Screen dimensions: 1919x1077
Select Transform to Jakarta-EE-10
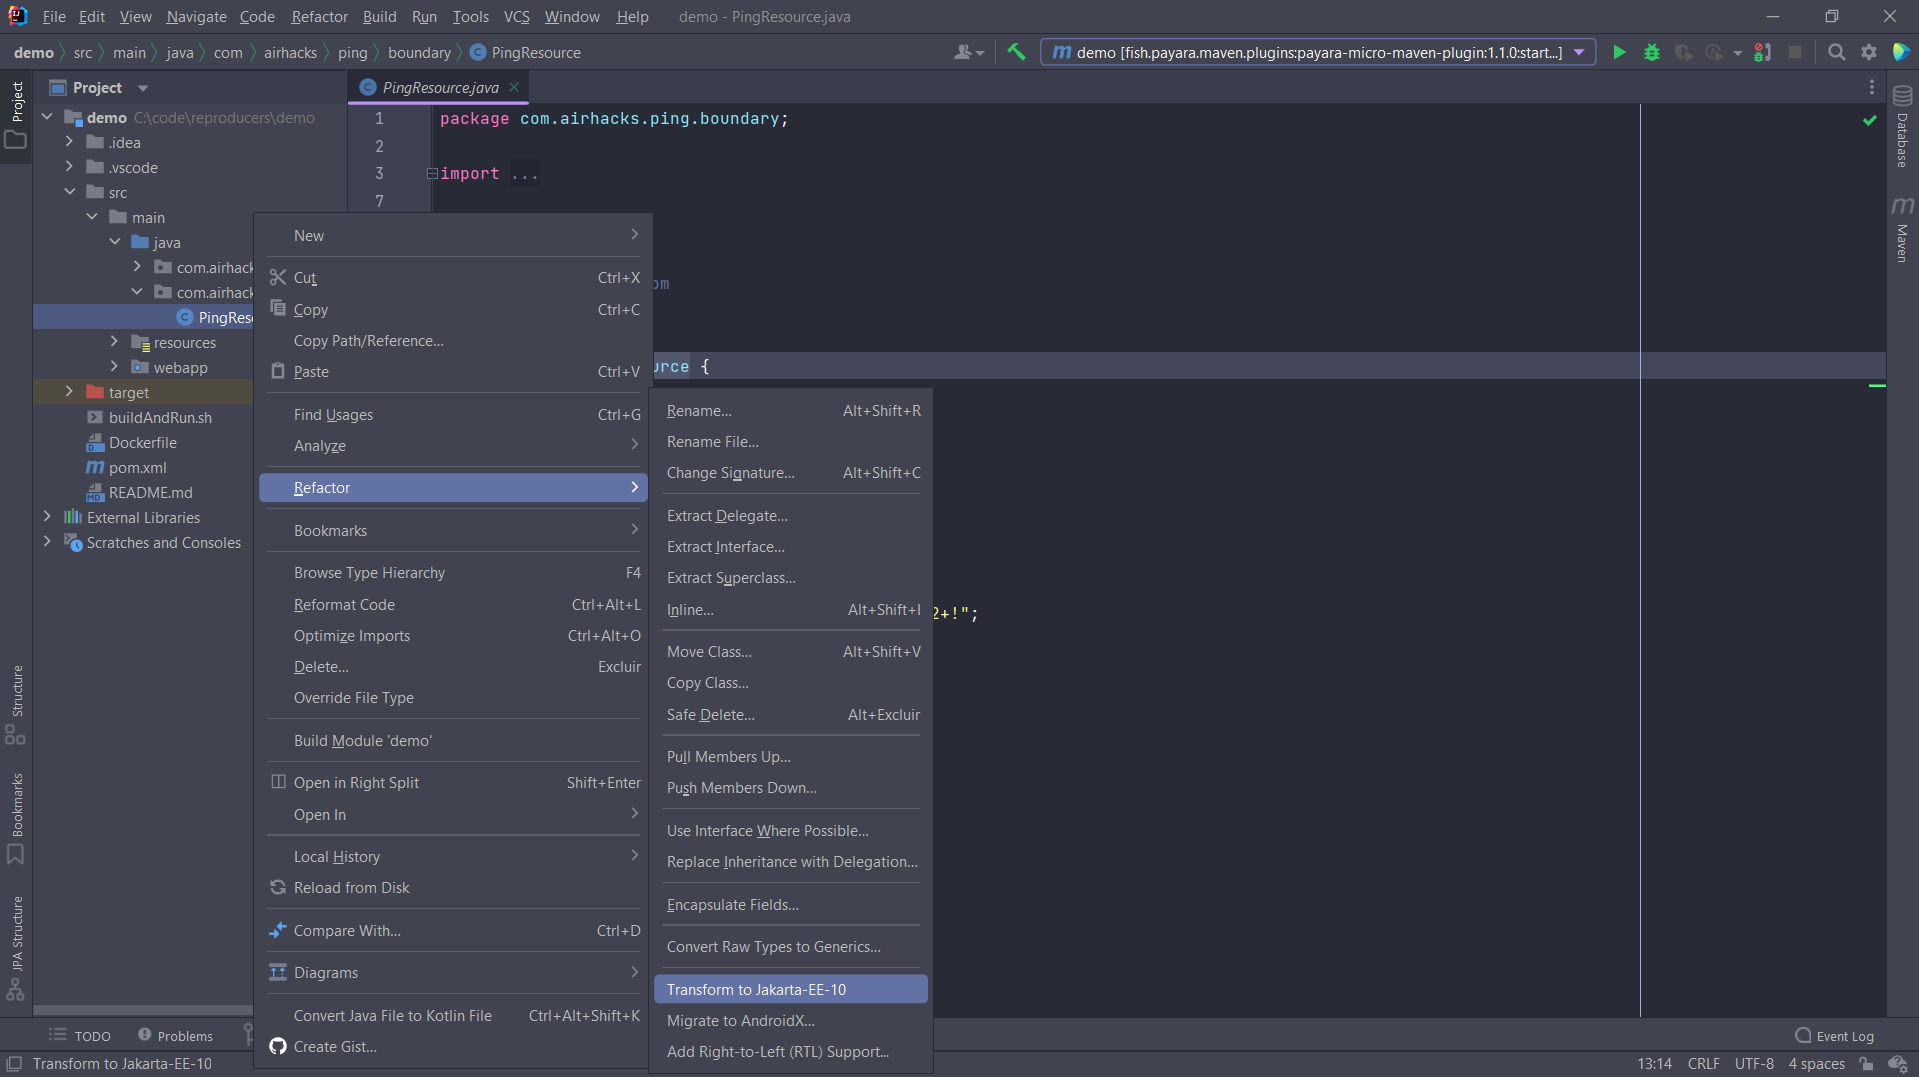click(x=756, y=988)
